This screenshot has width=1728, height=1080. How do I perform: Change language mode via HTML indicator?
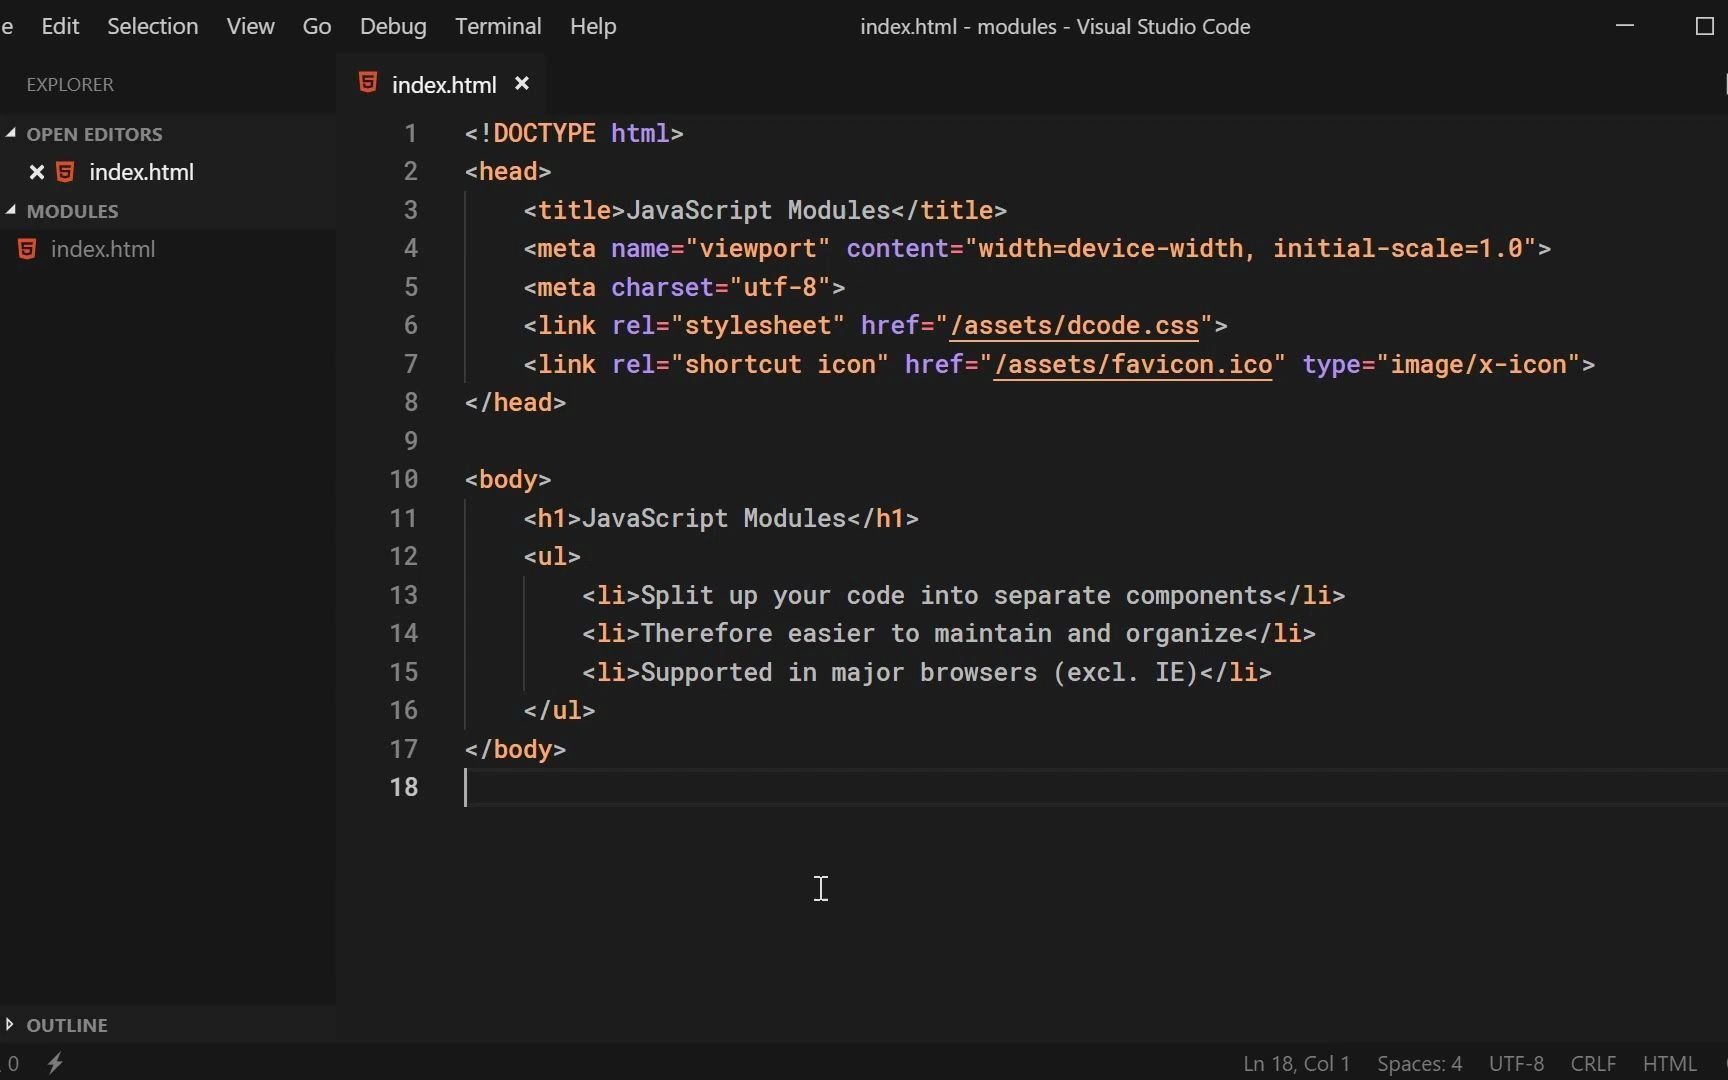[x=1670, y=1064]
